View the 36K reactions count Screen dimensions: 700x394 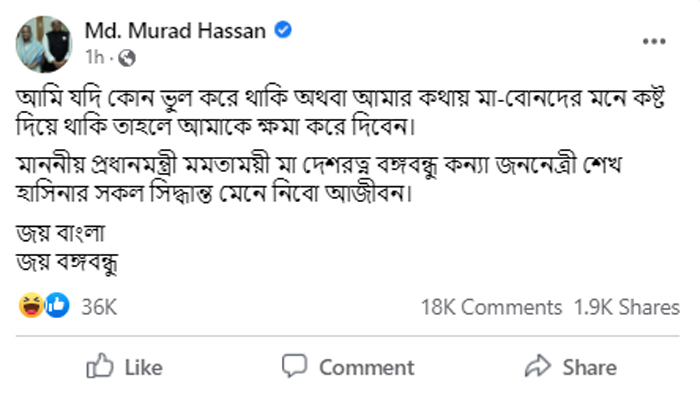click(99, 307)
